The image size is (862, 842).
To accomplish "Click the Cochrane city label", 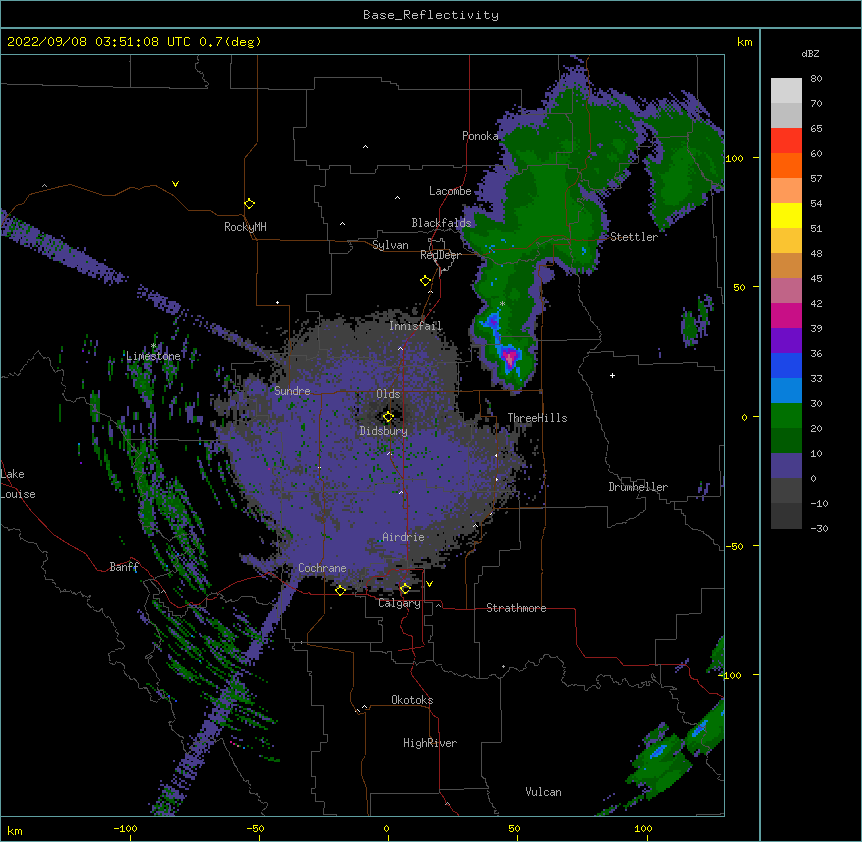I will 322,568.
